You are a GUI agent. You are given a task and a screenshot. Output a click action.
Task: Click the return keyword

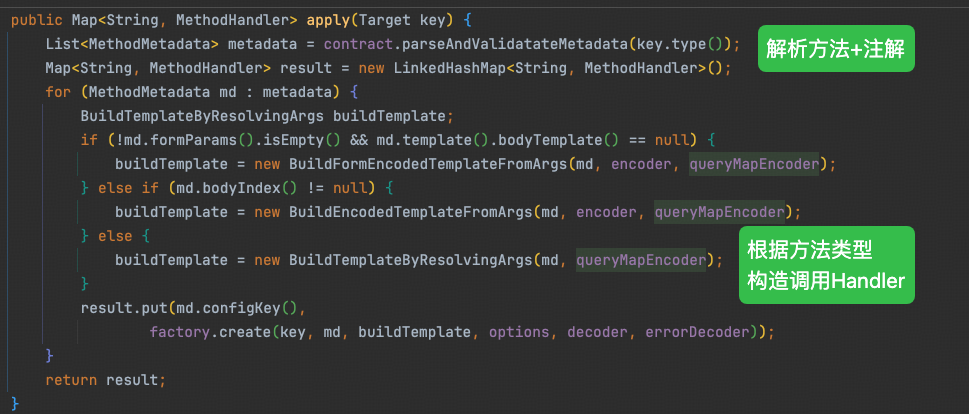70,379
